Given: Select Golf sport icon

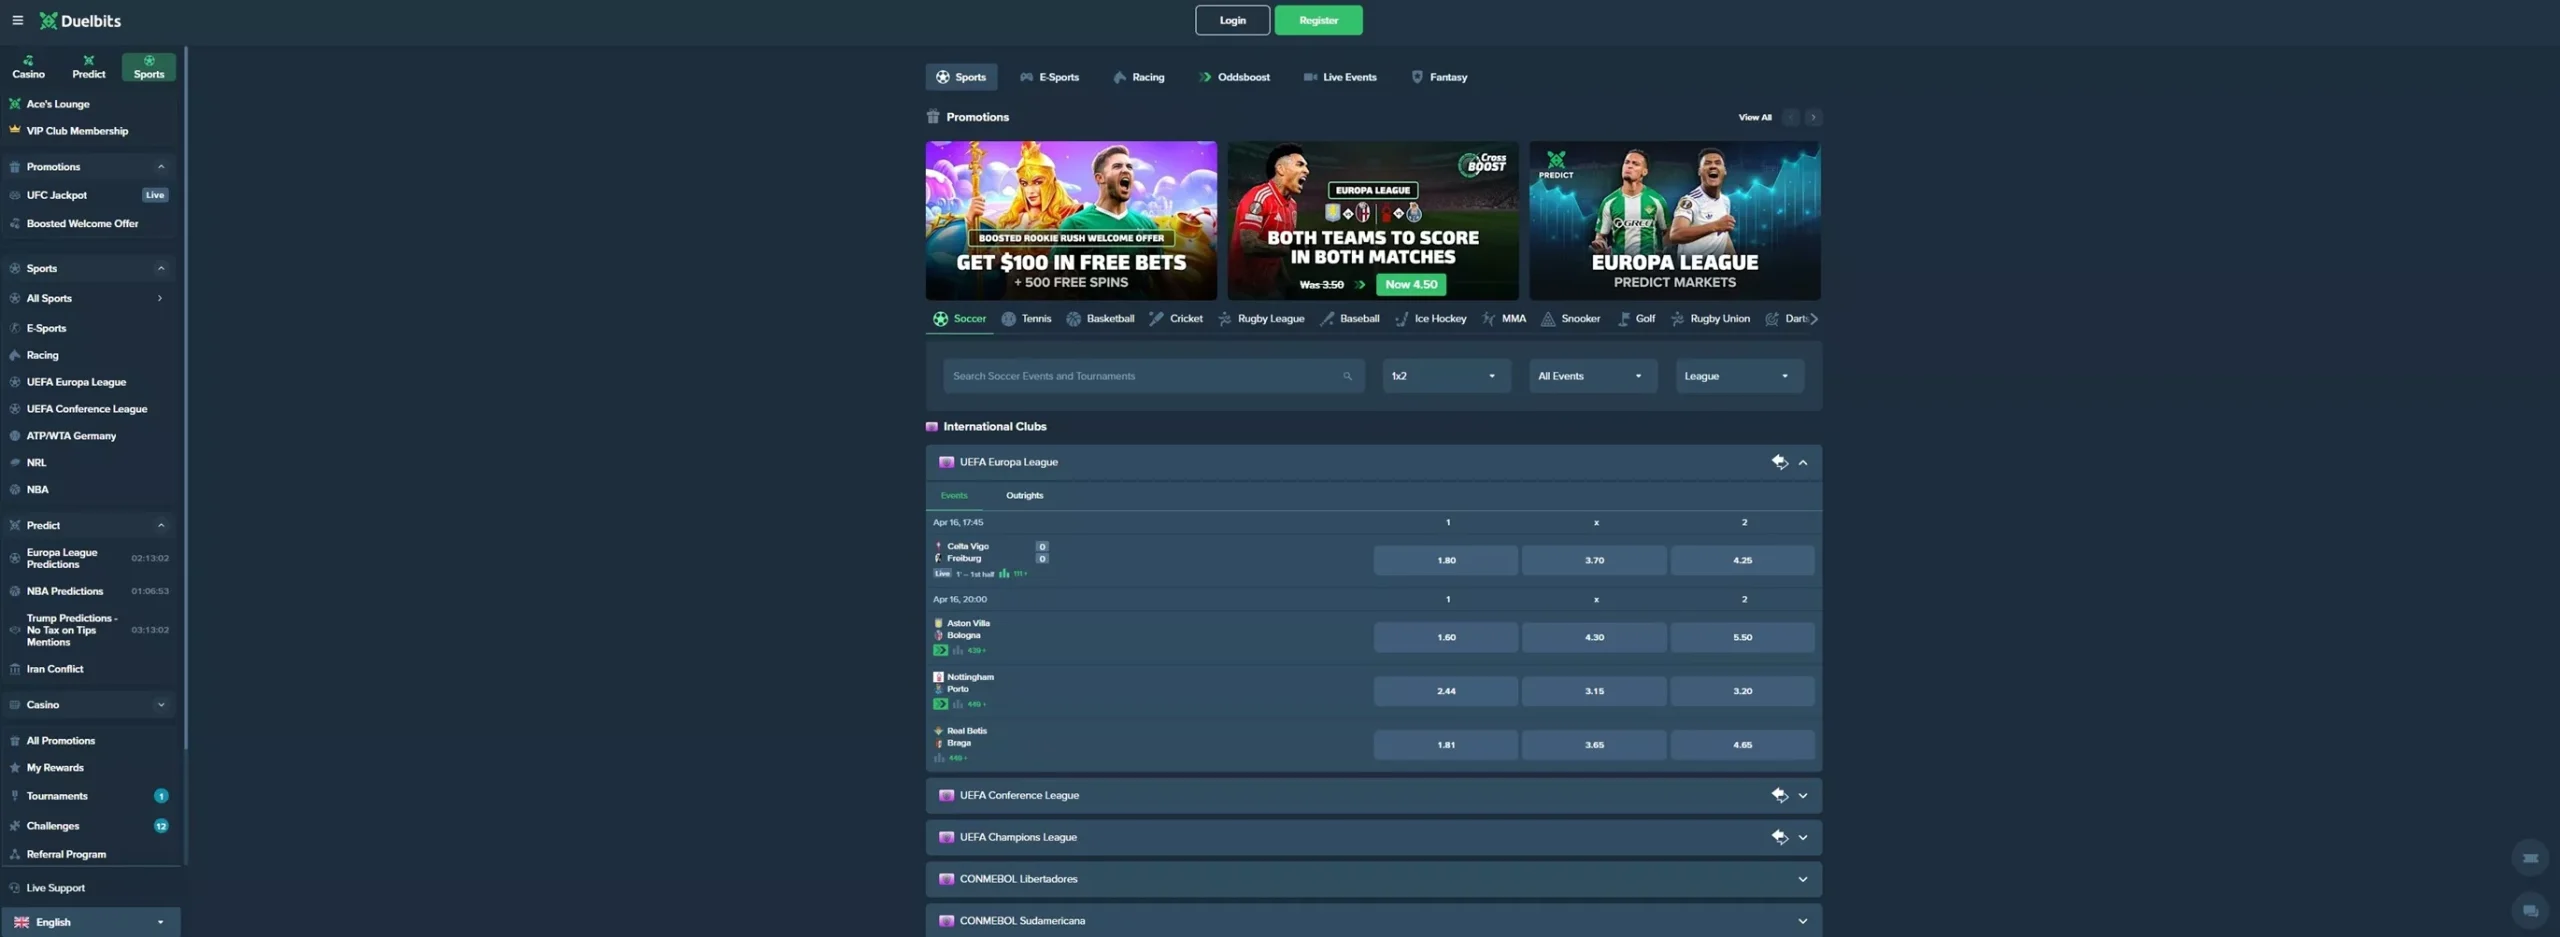Looking at the screenshot, I should (1623, 319).
